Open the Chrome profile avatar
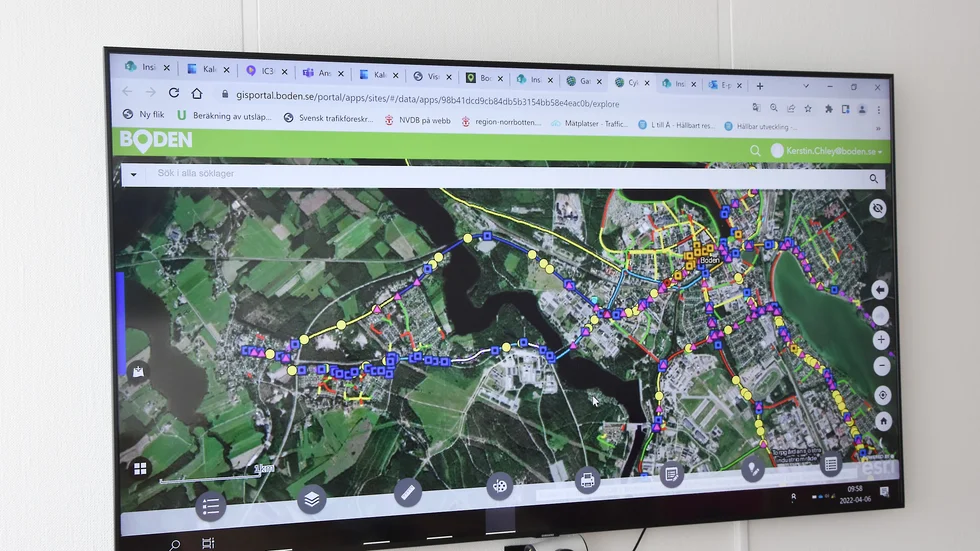Screen dimensions: 980x551 tap(862, 109)
